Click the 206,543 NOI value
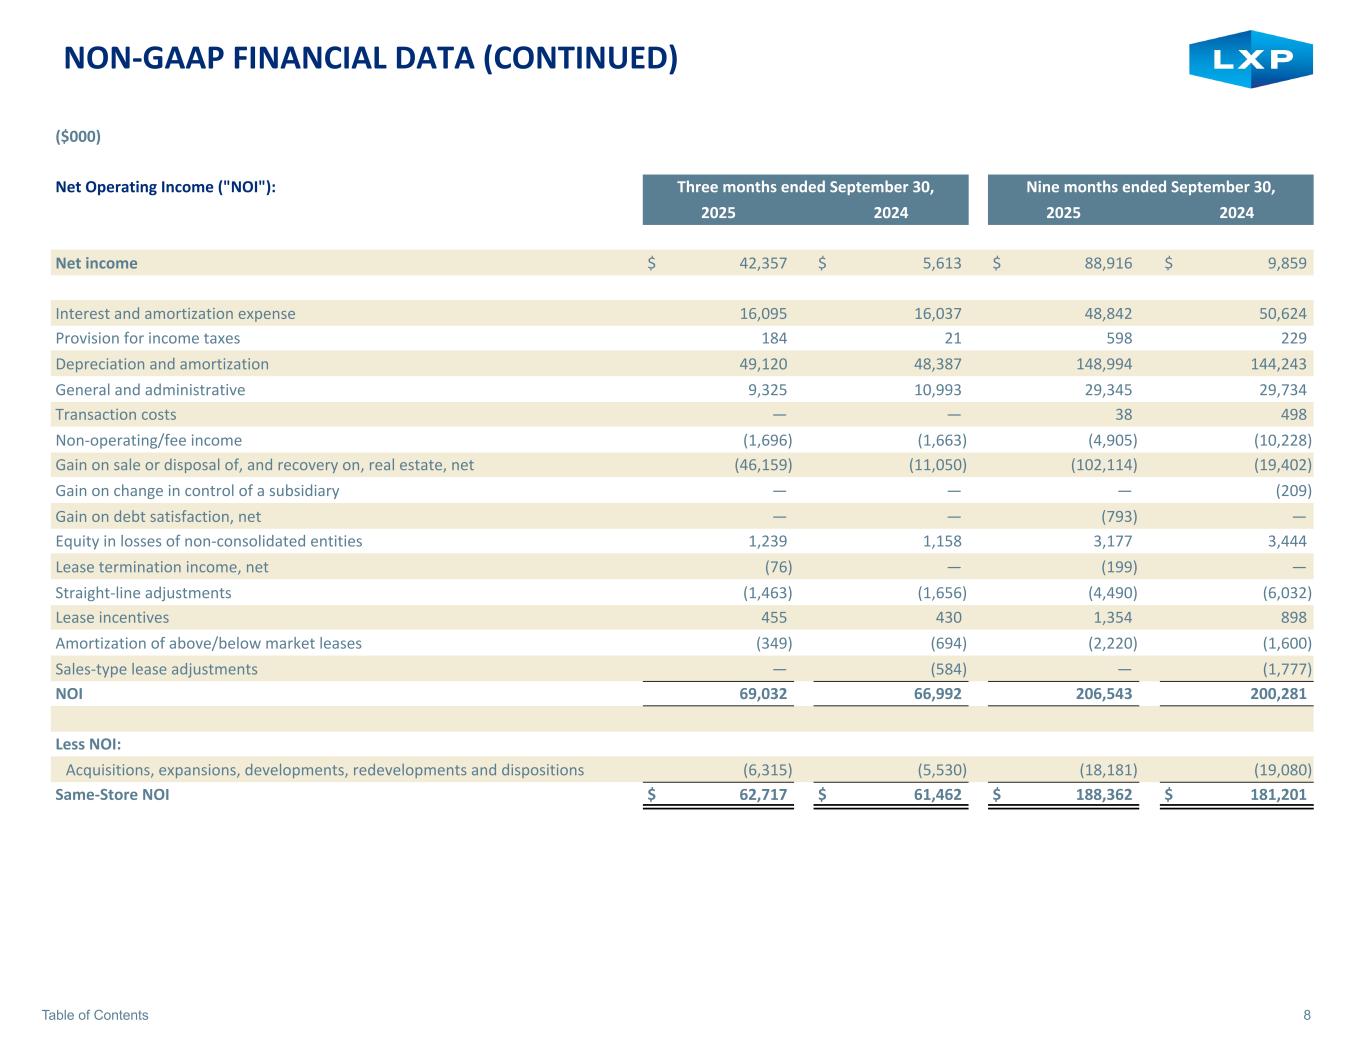1365x1055 pixels. coord(1101,692)
